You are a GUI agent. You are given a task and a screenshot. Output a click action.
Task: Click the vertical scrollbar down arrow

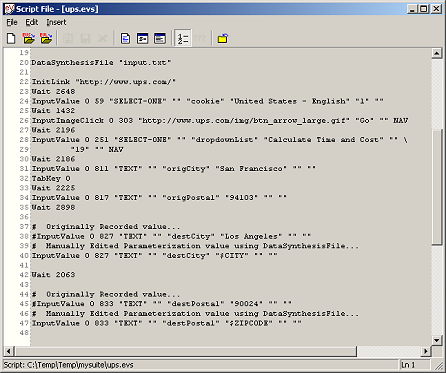pos(437,340)
